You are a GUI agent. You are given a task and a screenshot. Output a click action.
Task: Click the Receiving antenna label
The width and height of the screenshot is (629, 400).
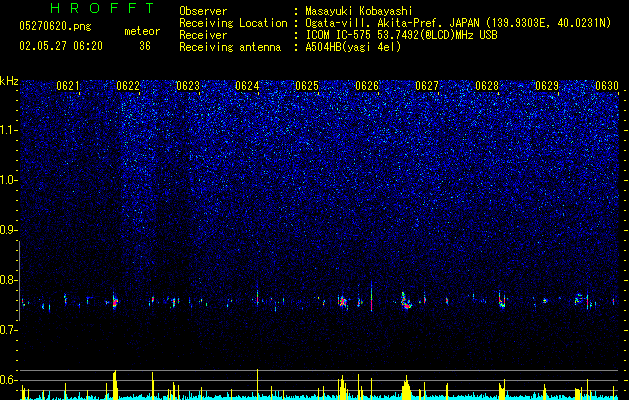tap(230, 47)
